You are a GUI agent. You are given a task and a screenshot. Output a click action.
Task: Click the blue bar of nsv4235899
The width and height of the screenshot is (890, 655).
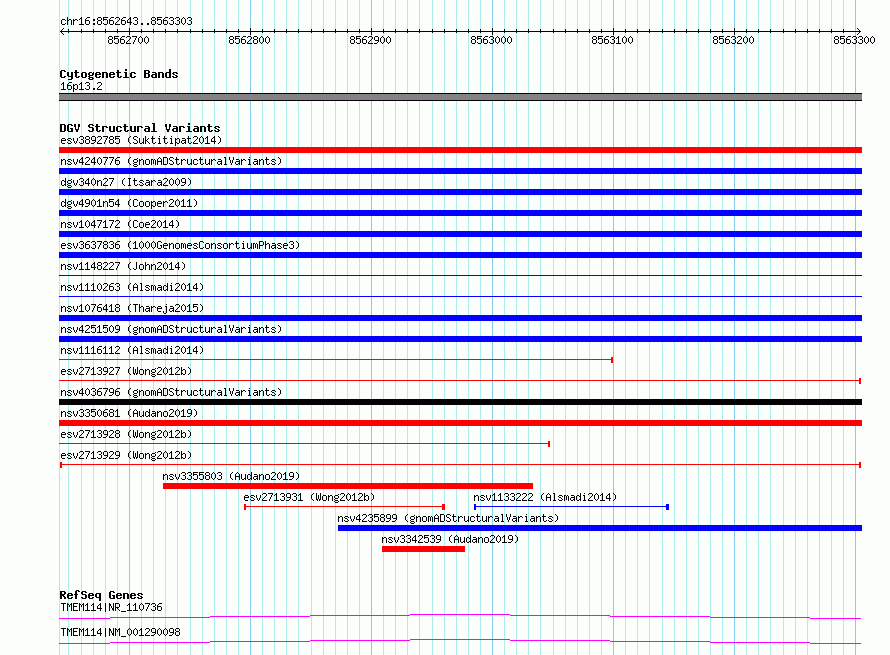[x=600, y=528]
